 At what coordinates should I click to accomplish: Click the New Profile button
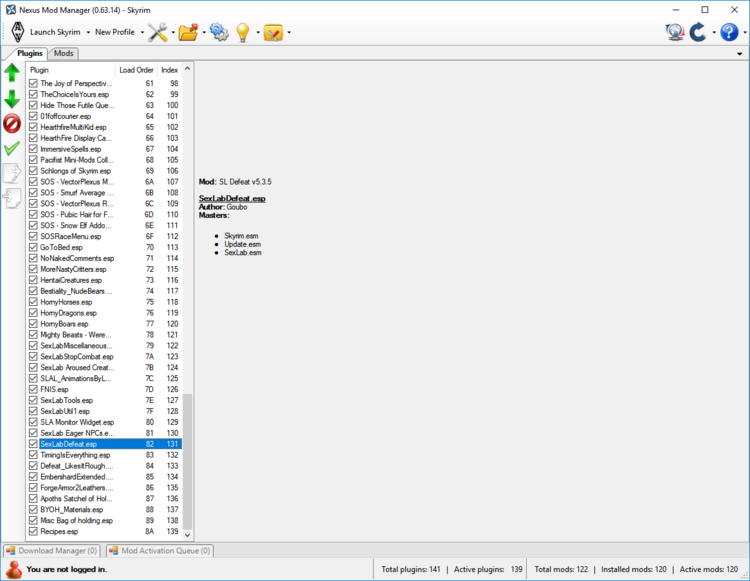tap(115, 32)
